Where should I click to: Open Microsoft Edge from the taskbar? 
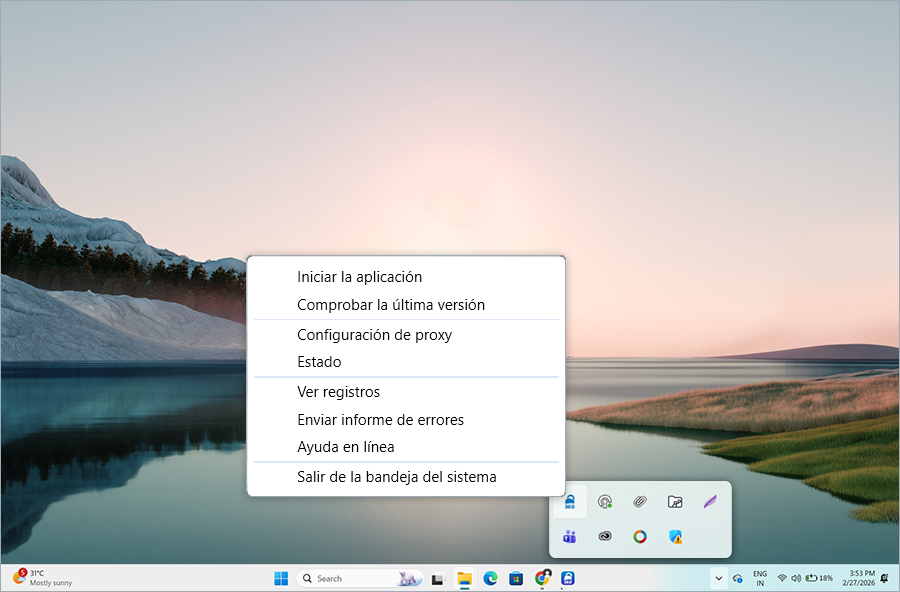[490, 578]
